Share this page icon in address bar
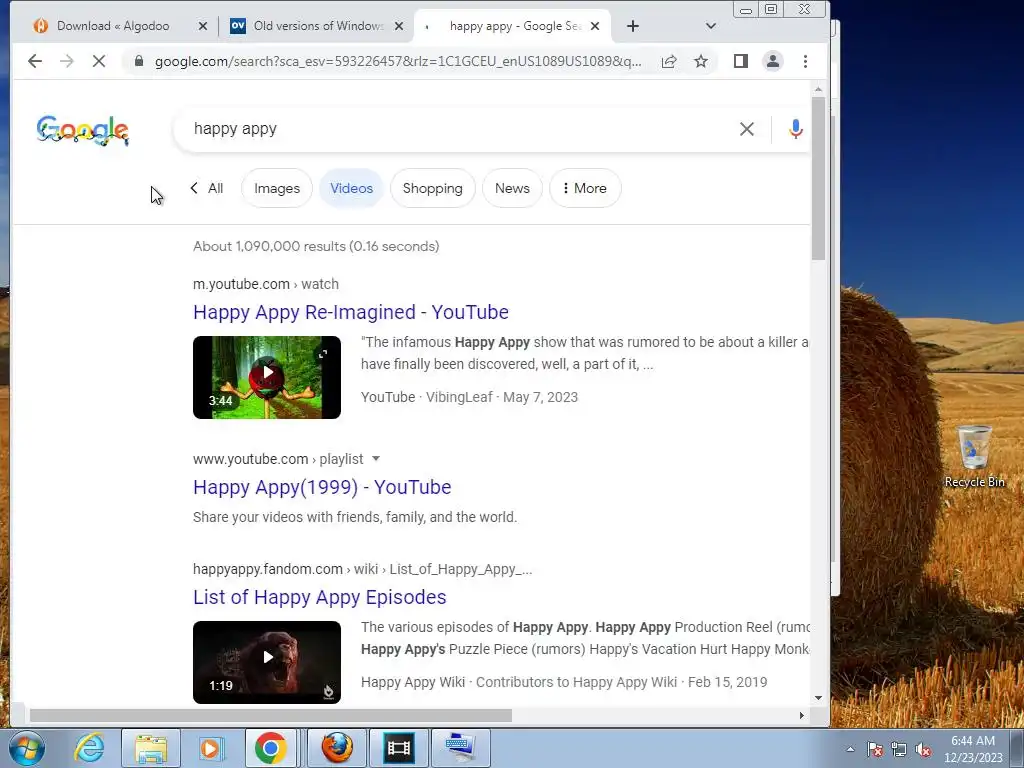Screen dimensions: 1024x768 pos(669,61)
